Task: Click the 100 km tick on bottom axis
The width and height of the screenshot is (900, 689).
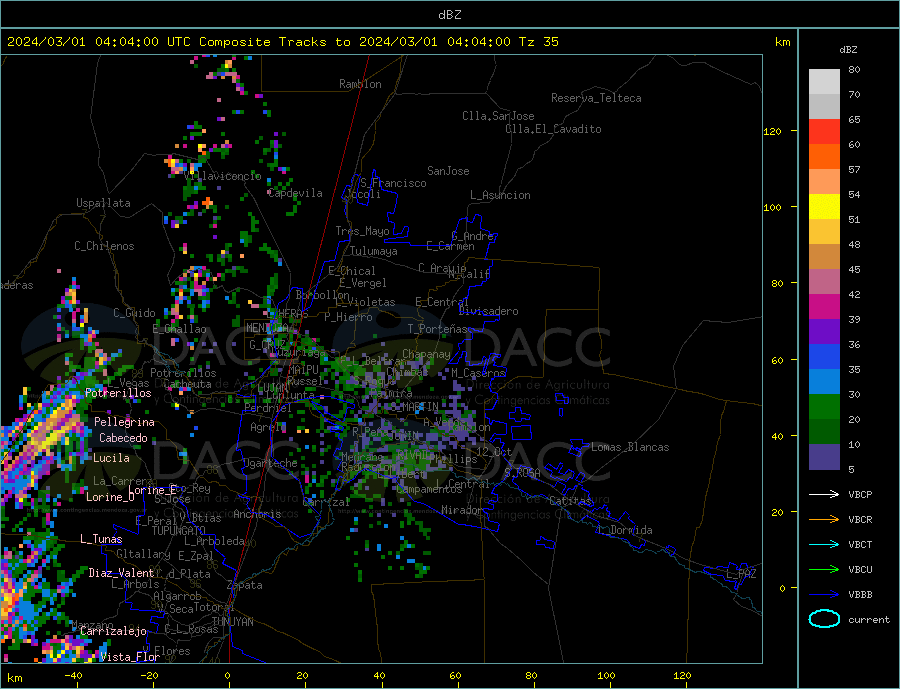Action: [606, 675]
